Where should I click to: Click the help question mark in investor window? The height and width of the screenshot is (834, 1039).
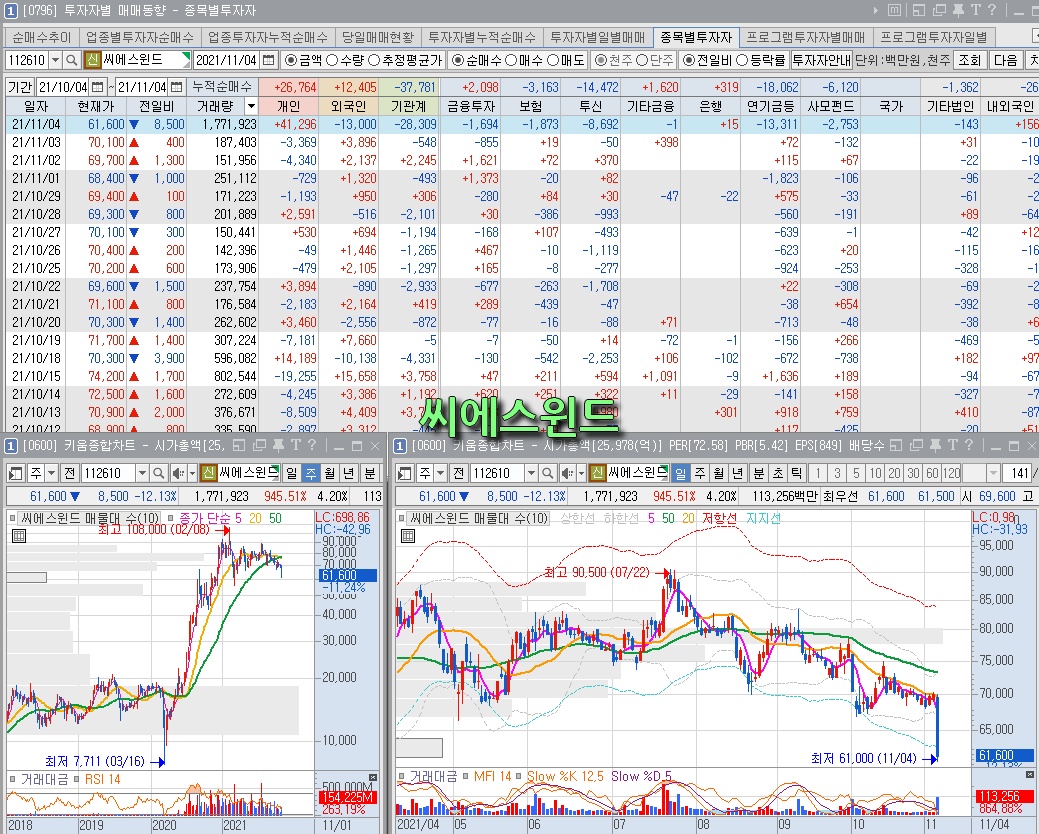(992, 9)
